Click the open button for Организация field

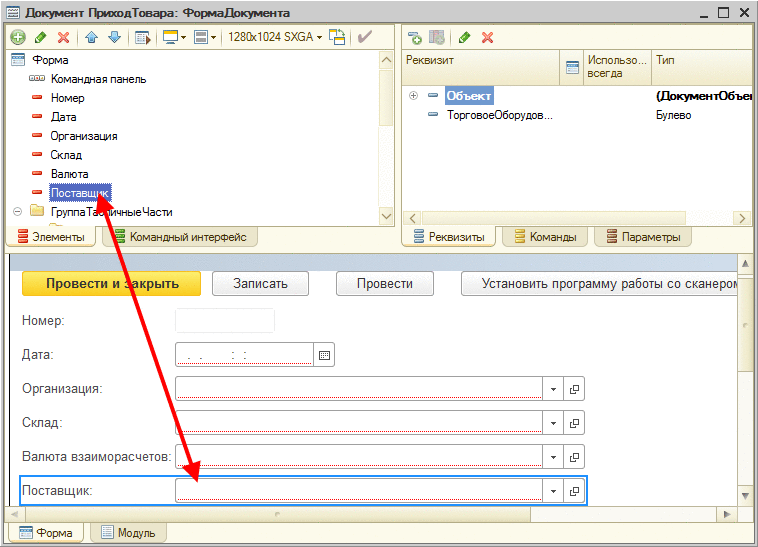[574, 389]
